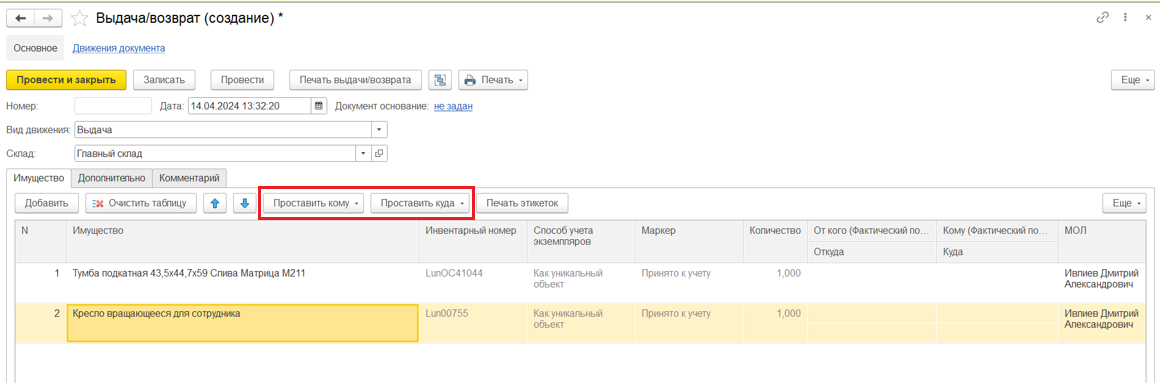Click the Печать этикеток button
Viewport: 1160px width, 383px height.
(x=522, y=203)
